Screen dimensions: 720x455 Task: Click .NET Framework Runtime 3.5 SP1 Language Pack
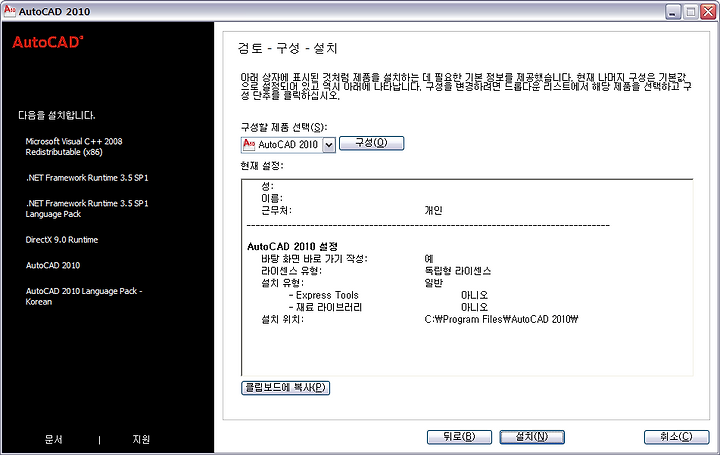click(87, 208)
